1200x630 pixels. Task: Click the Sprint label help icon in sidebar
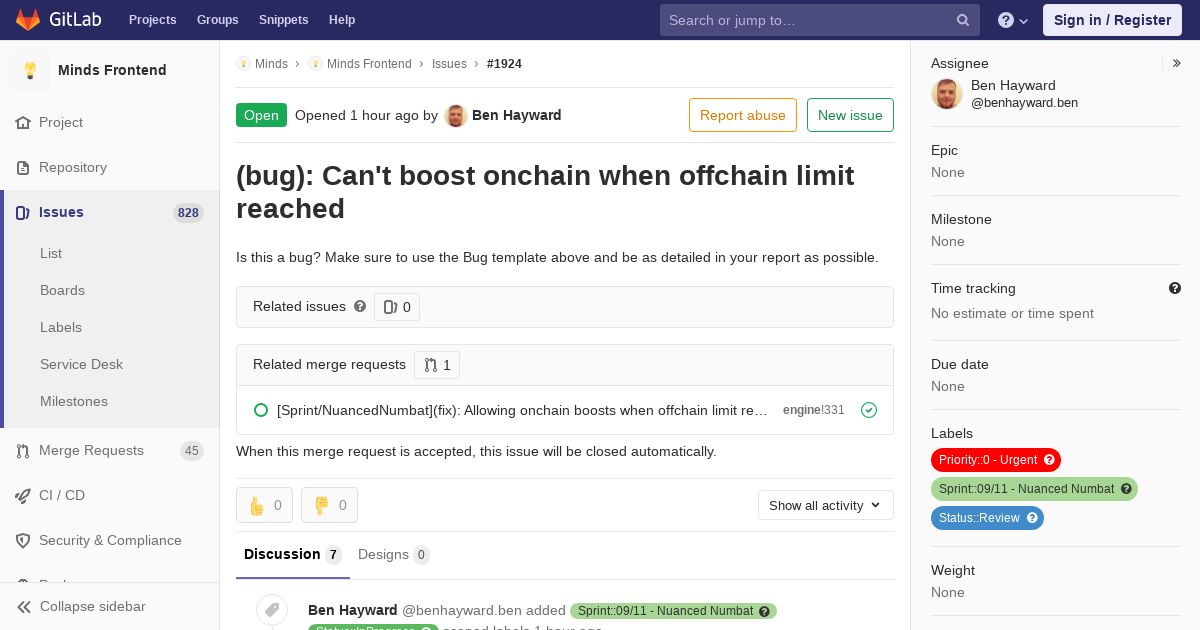[1126, 489]
